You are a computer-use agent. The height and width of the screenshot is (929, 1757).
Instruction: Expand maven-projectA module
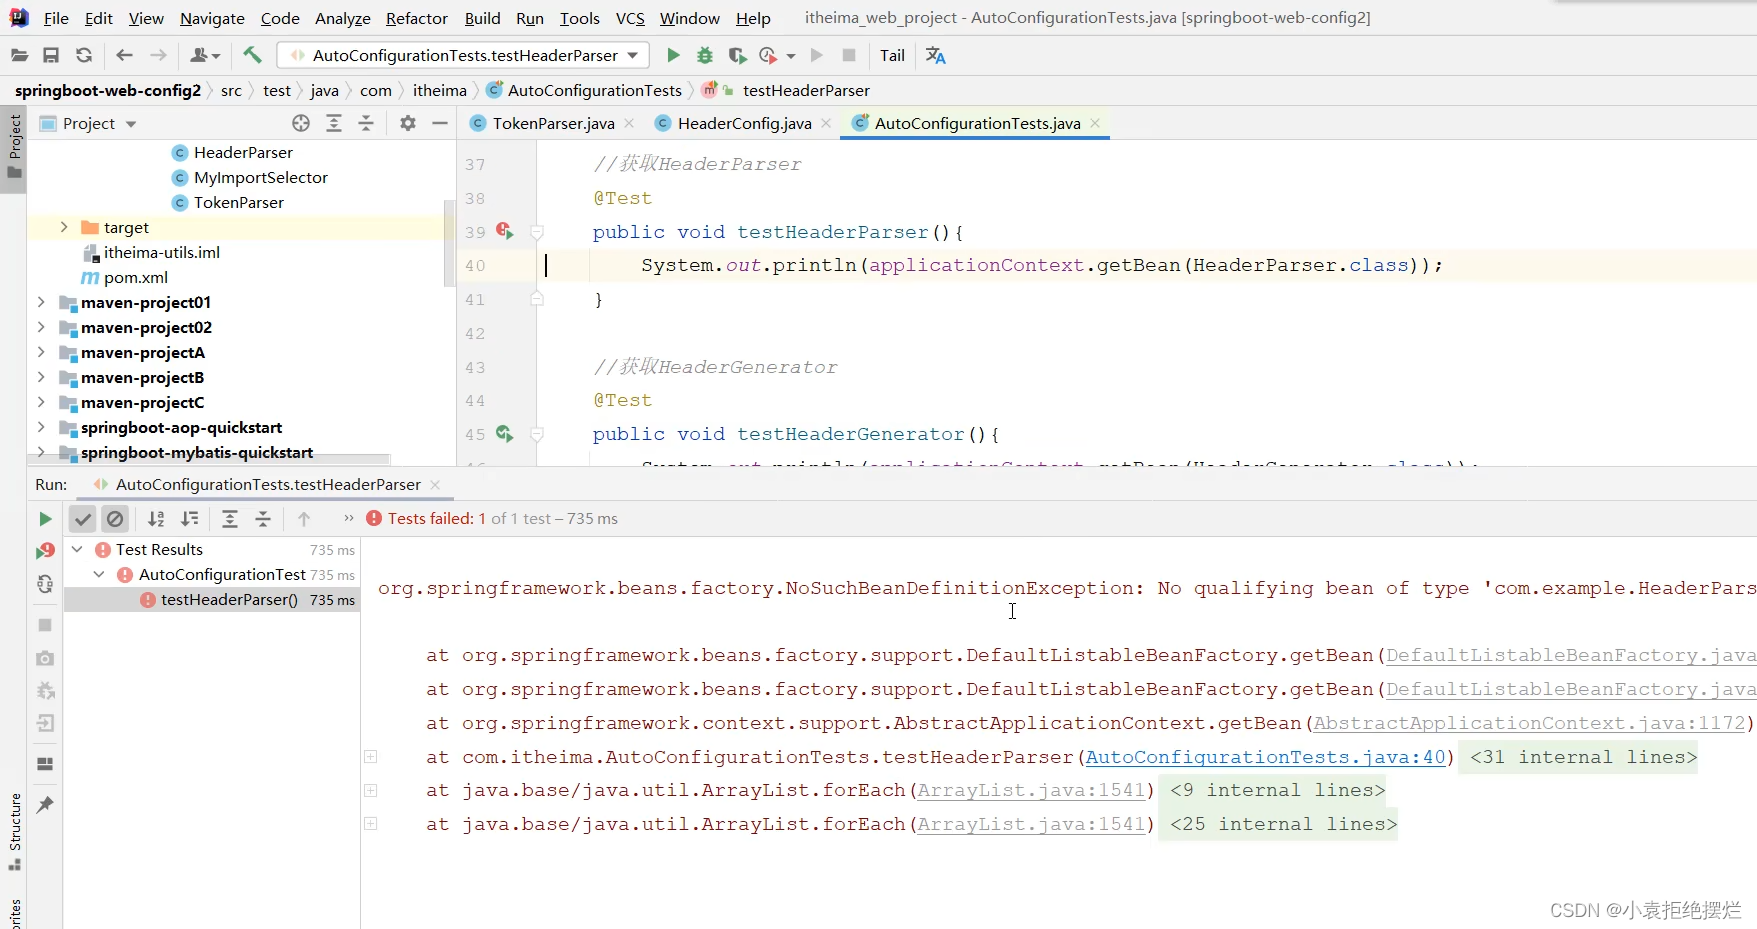click(x=41, y=352)
